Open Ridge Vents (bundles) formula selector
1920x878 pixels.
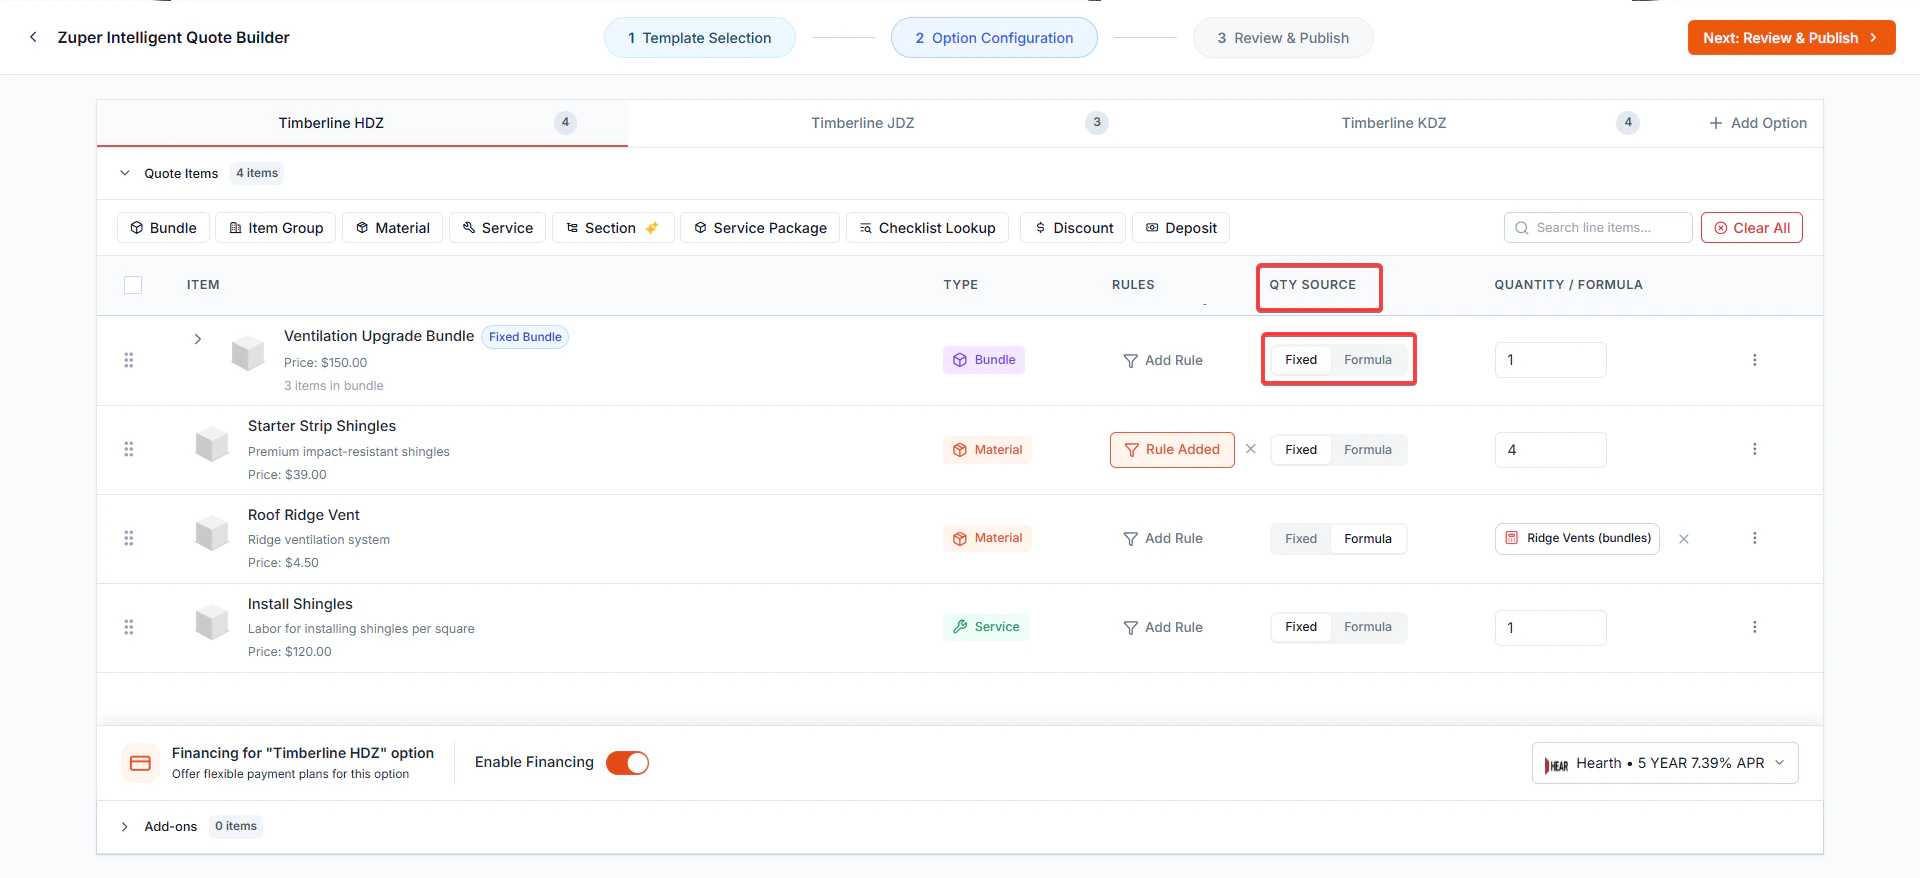tap(1577, 539)
